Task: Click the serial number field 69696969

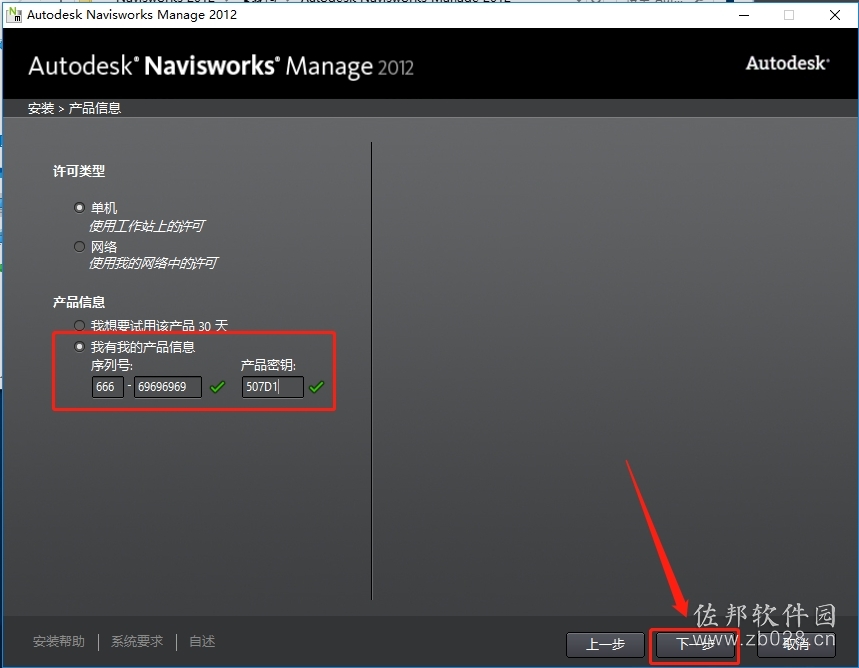Action: click(168, 387)
